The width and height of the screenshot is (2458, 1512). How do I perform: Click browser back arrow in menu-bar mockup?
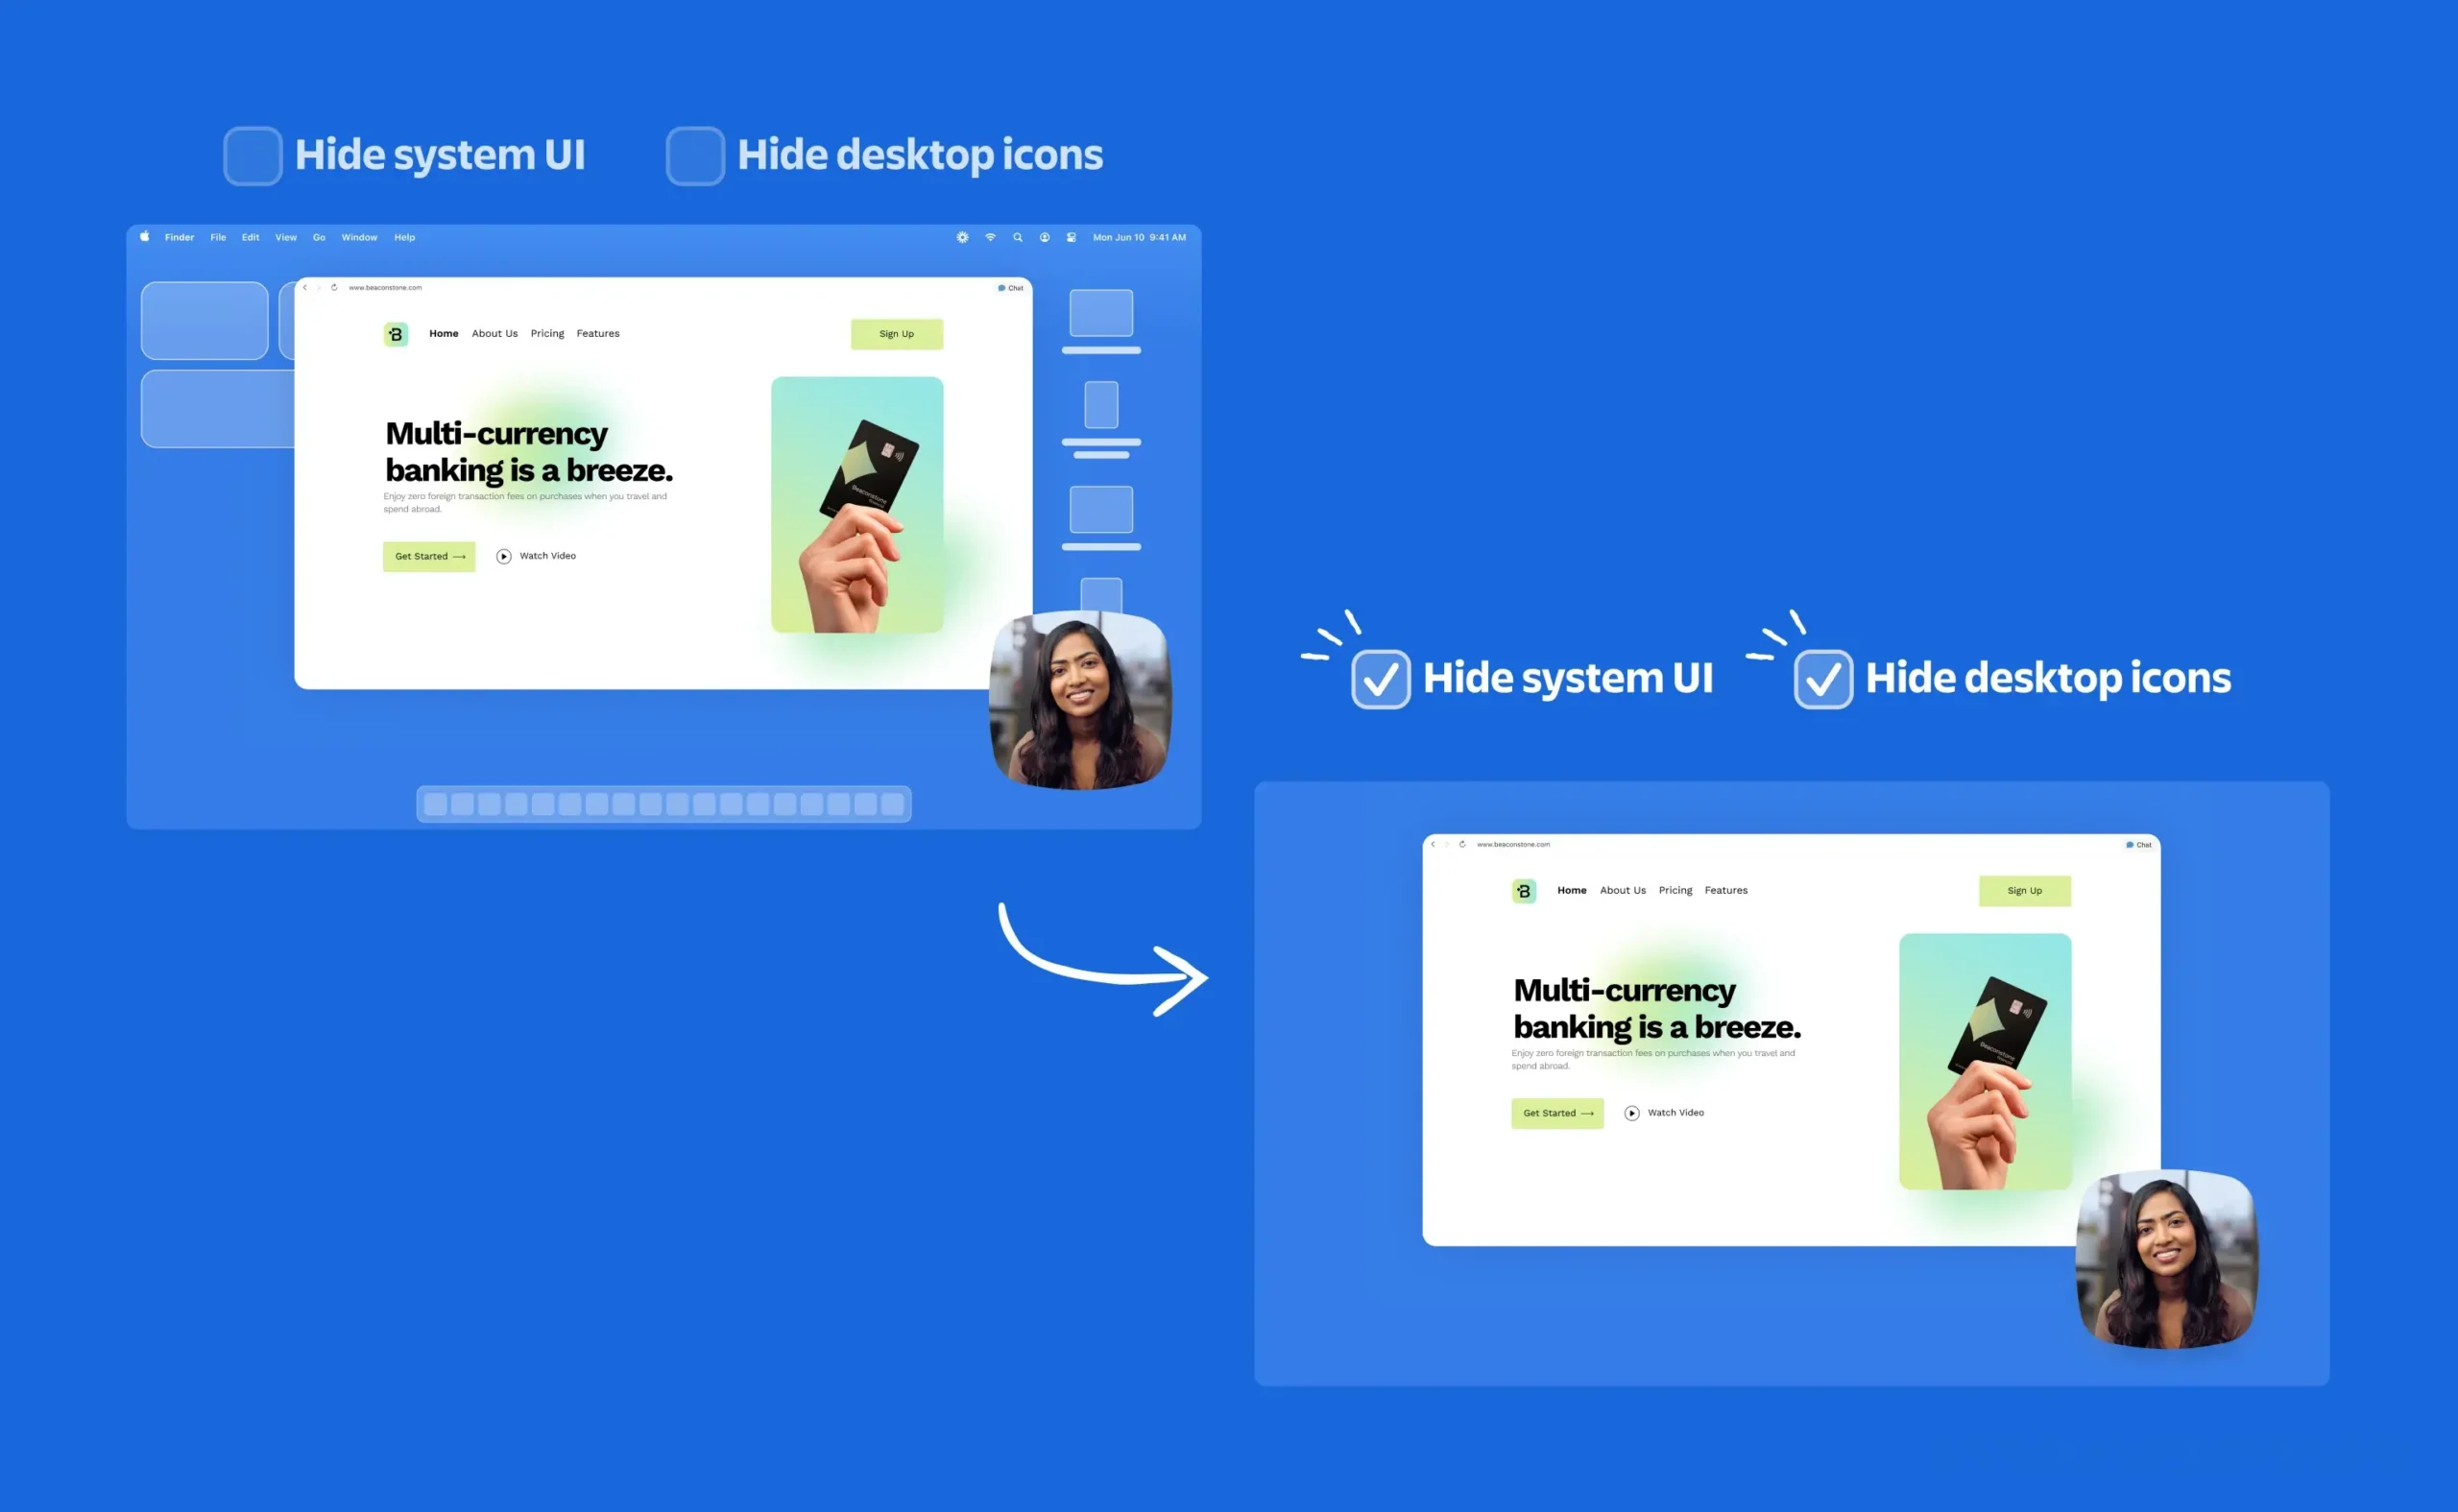click(x=305, y=287)
